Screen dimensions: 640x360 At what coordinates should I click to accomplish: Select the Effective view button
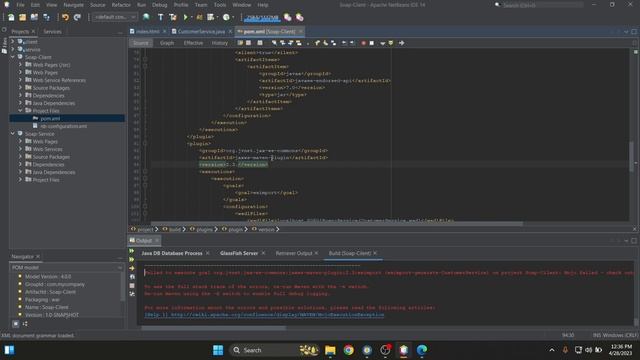pyautogui.click(x=193, y=43)
